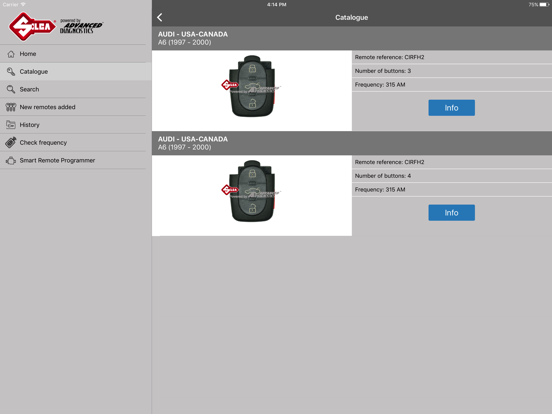This screenshot has width=552, height=414.
Task: Click the Catalogue title in top bar
Action: point(351,17)
